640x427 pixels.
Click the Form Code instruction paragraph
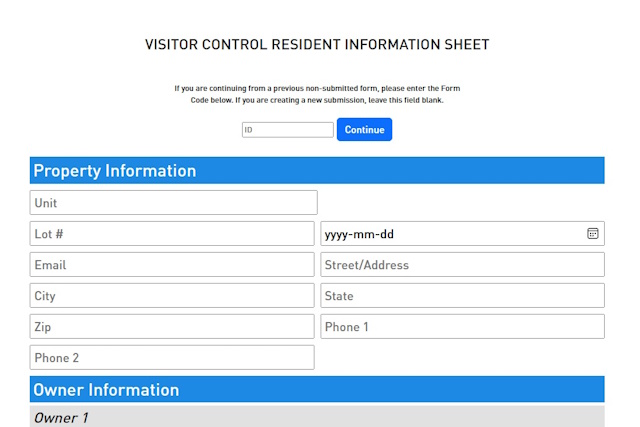click(317, 94)
